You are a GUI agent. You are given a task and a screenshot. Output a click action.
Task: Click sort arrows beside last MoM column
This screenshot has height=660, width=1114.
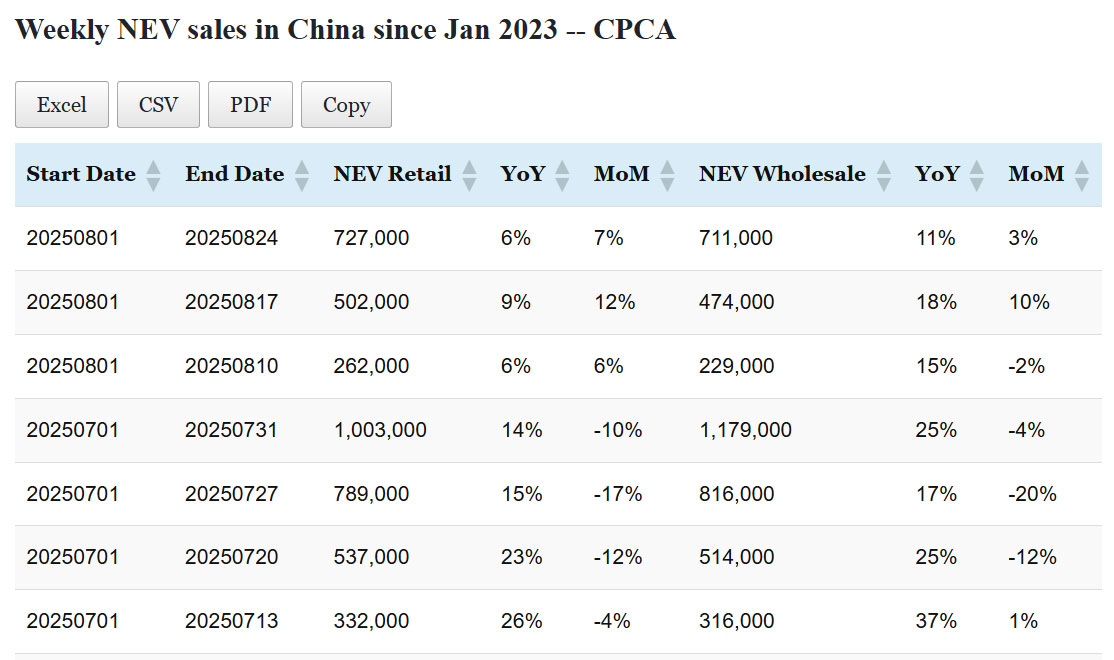(1081, 176)
